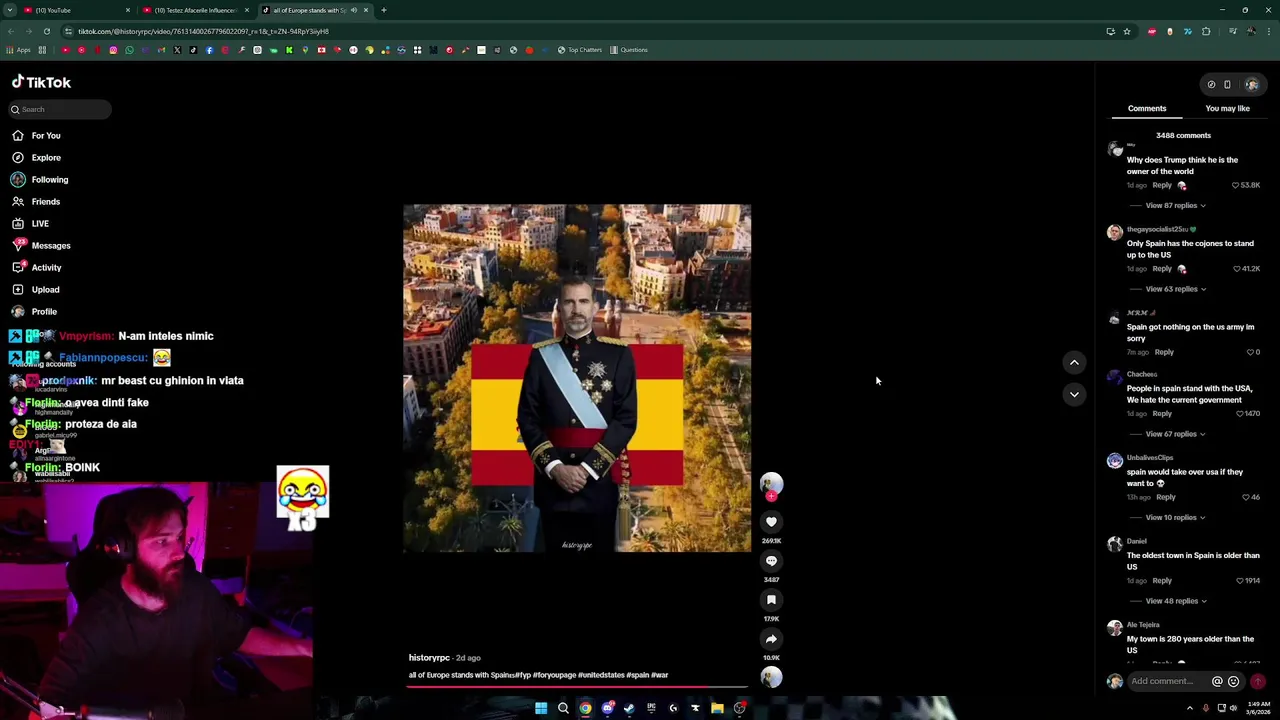Screen dimensions: 1280x720
Task: Open a new browser tab
Action: coord(383,10)
